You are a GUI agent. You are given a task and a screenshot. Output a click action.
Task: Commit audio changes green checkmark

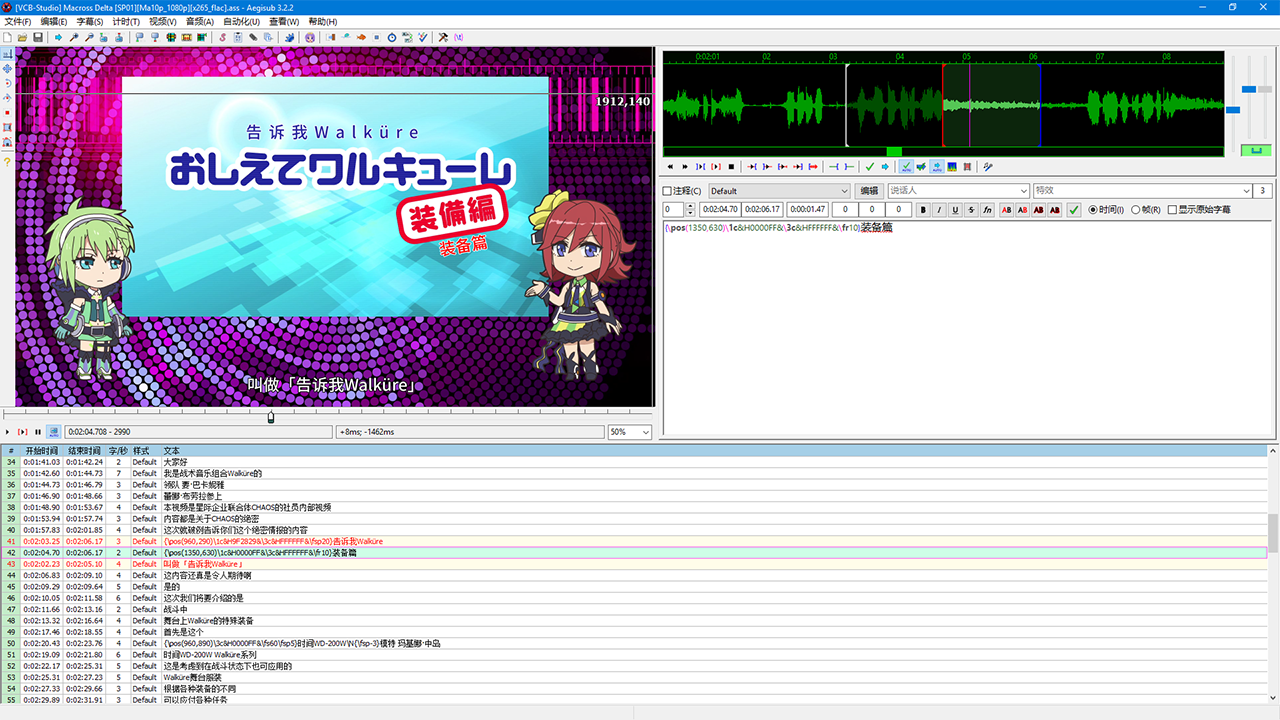point(870,166)
